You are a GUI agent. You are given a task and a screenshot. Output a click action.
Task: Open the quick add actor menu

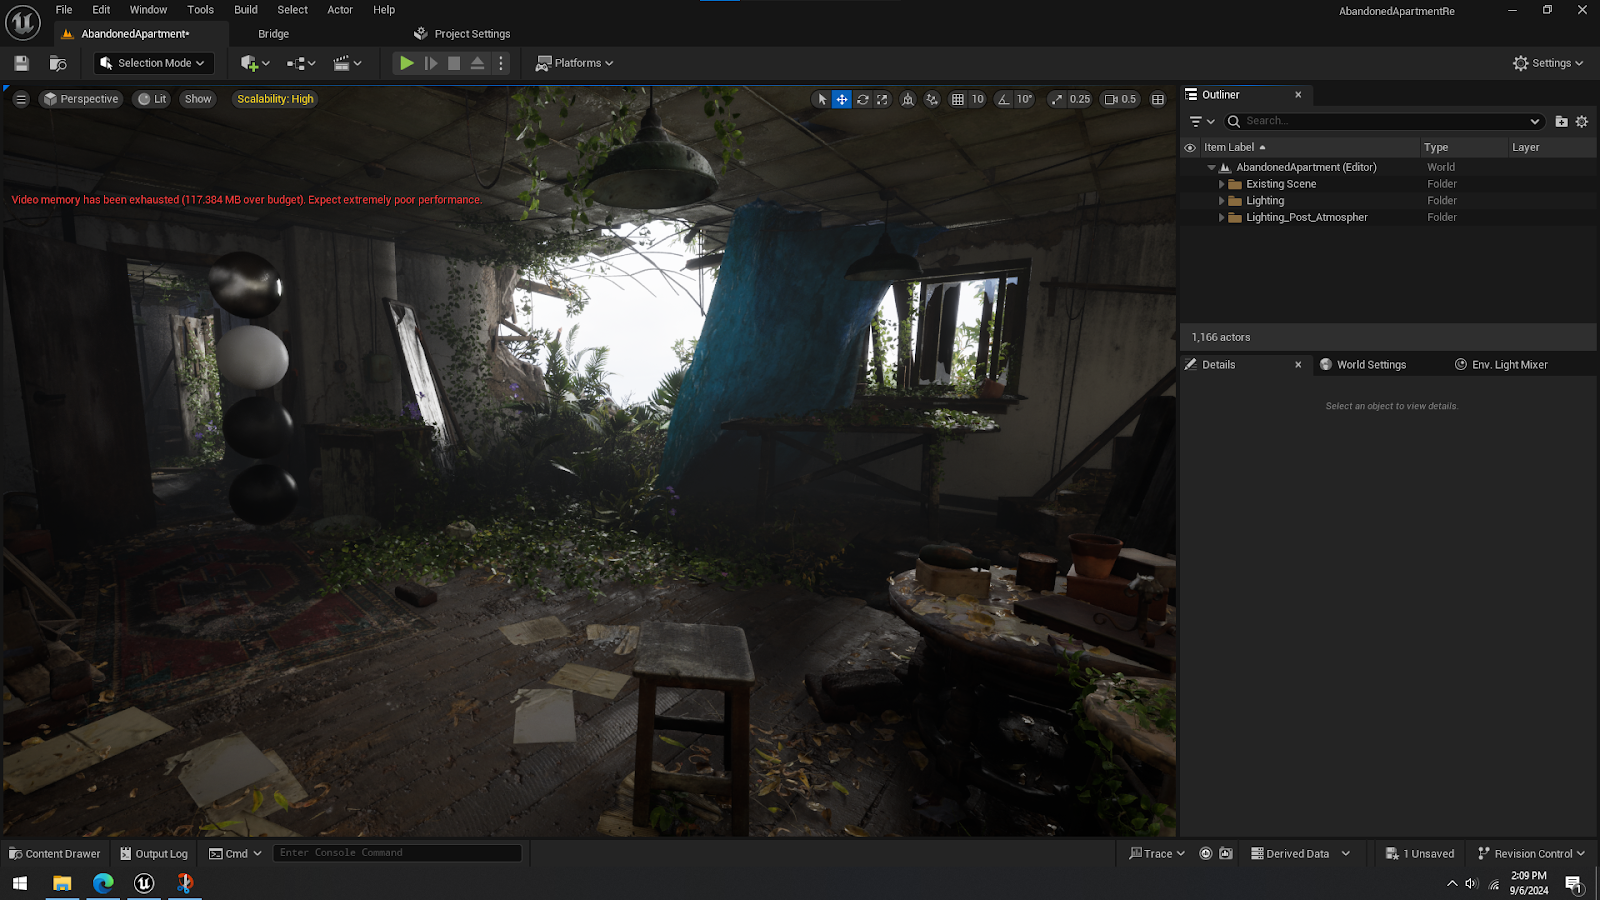click(x=255, y=63)
